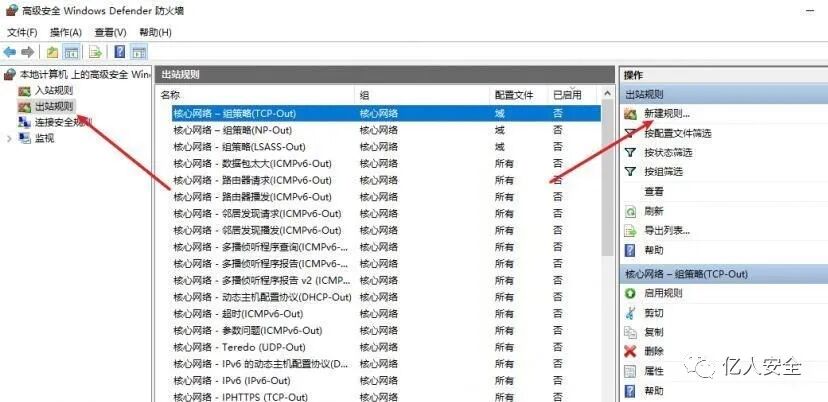
Task: Toggle the console tree pane toolbar icon
Action: click(x=71, y=52)
